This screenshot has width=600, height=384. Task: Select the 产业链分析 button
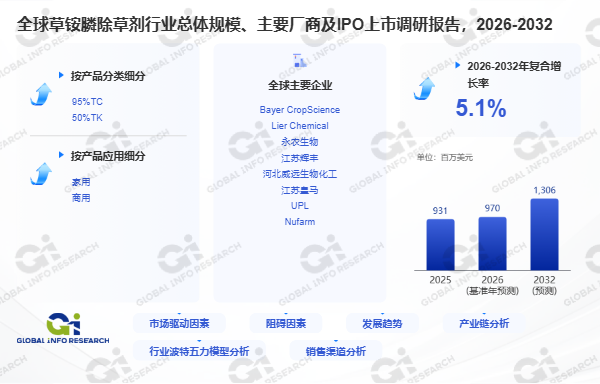(484, 324)
